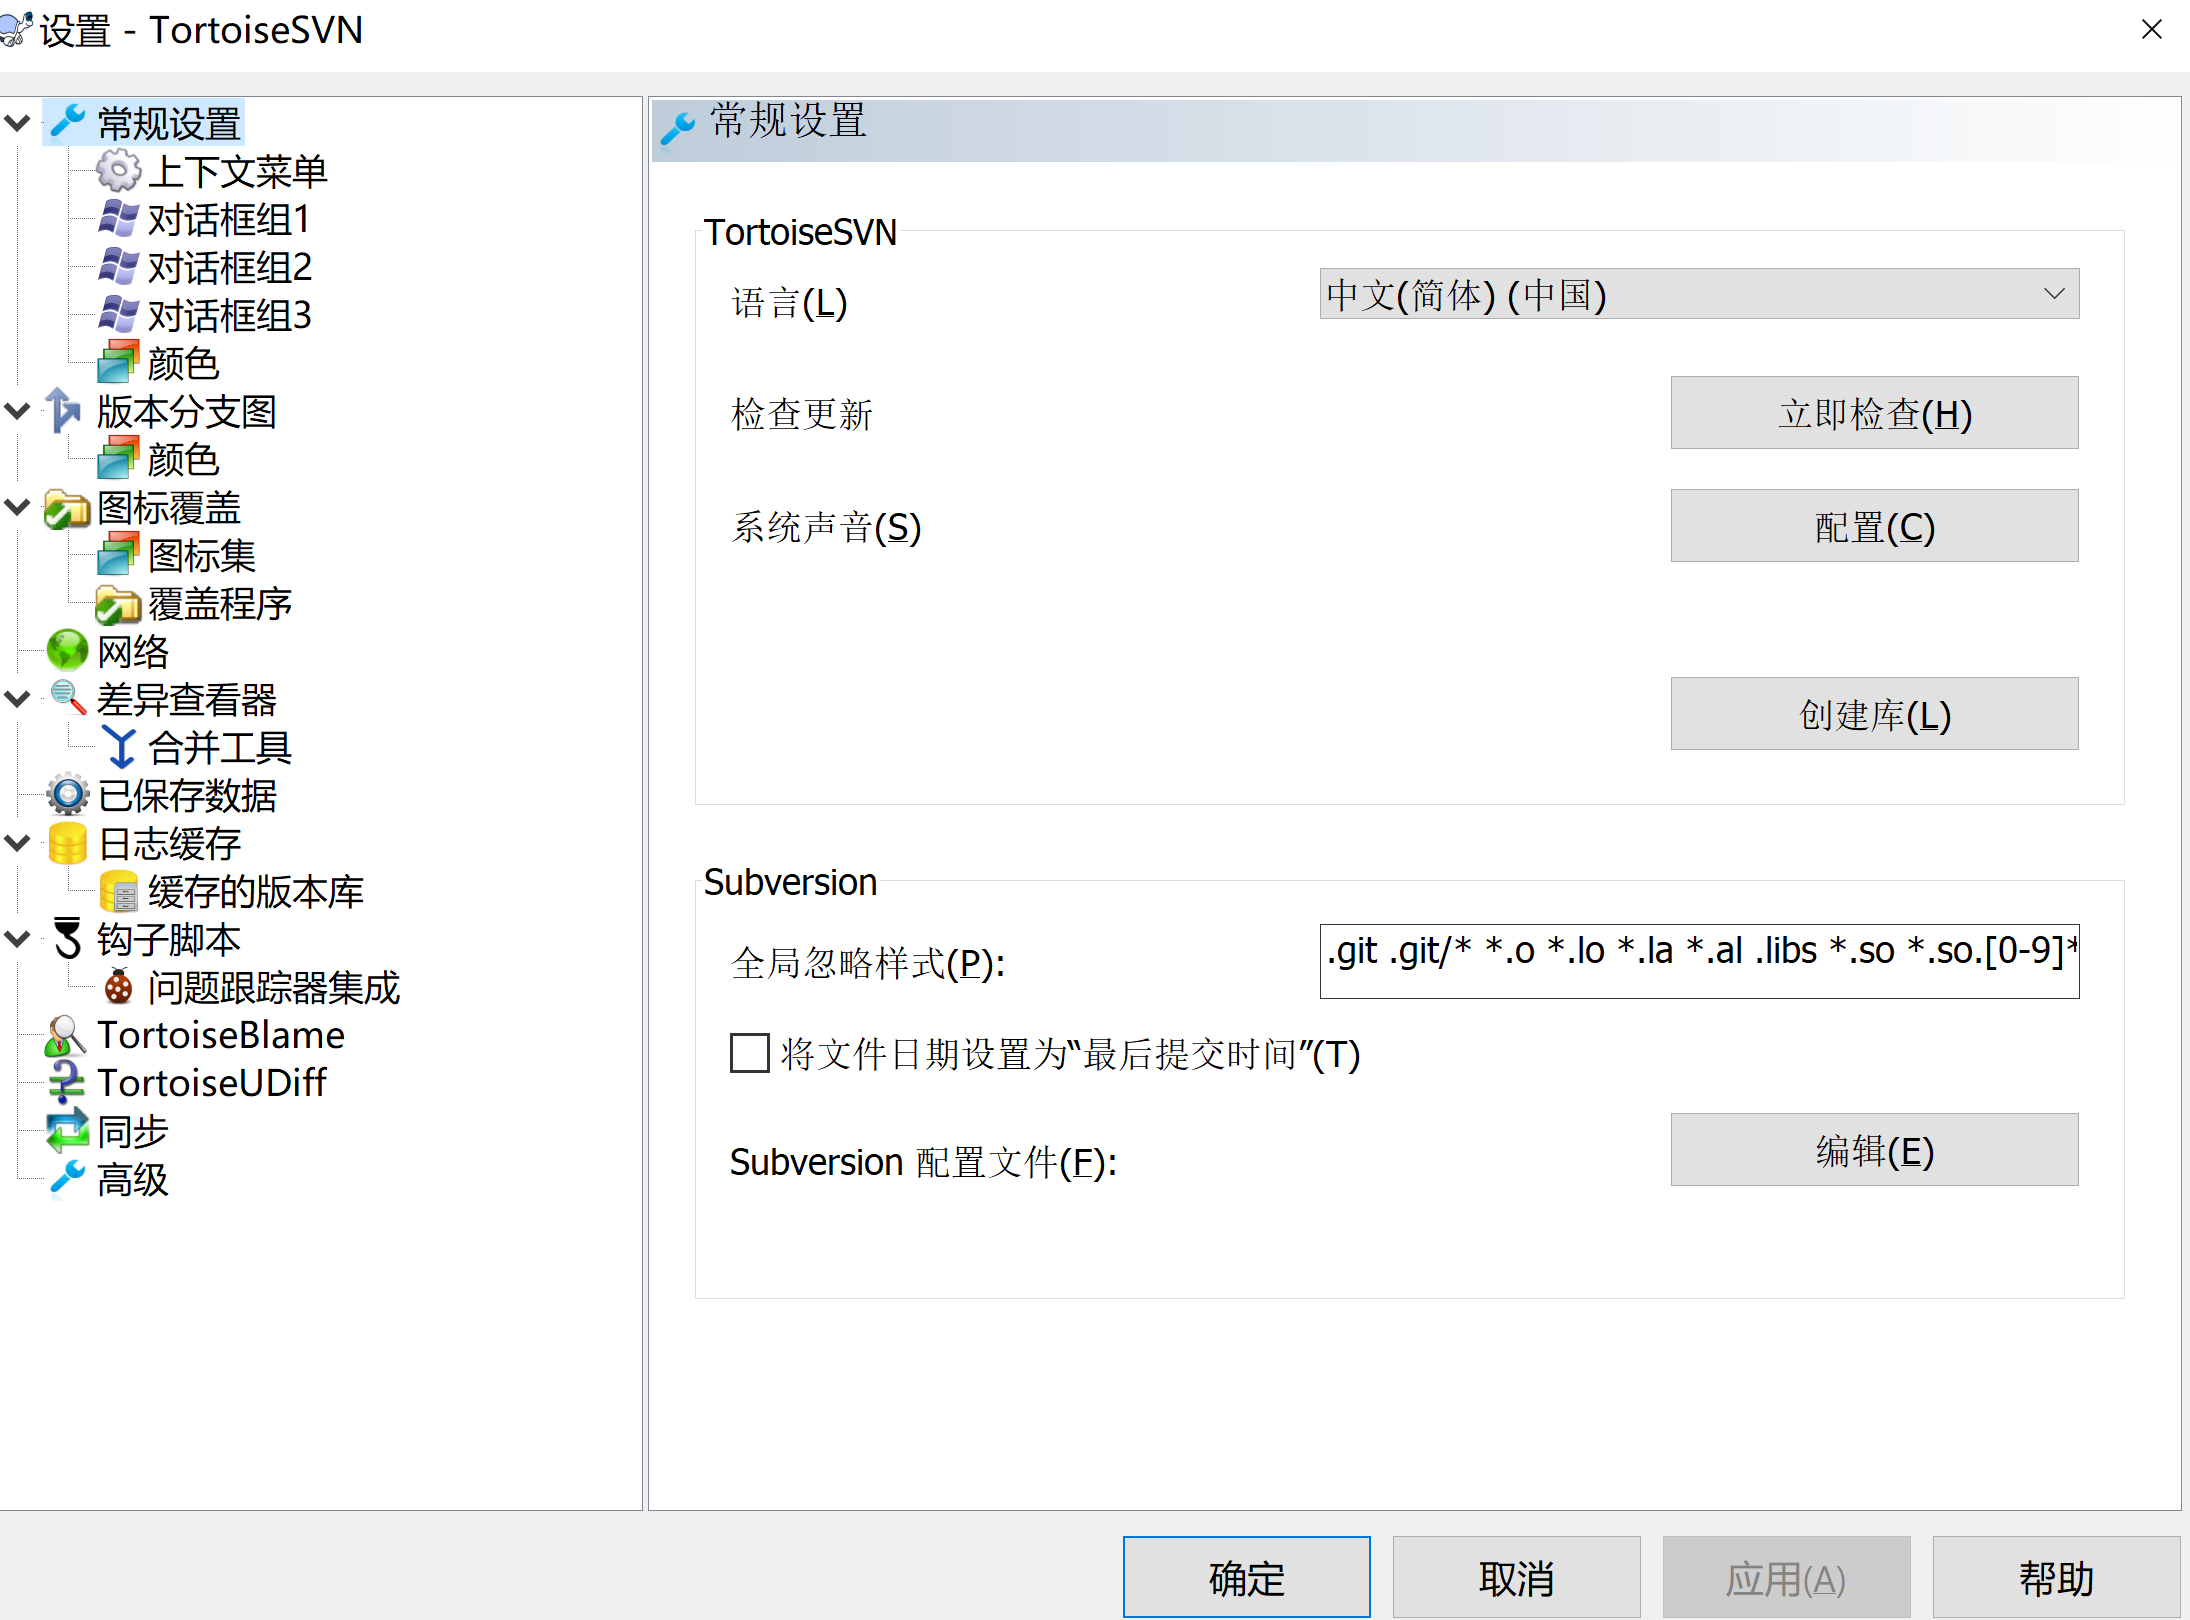
Task: Click the bug icon for 问题跟踪器集成
Action: (x=118, y=987)
